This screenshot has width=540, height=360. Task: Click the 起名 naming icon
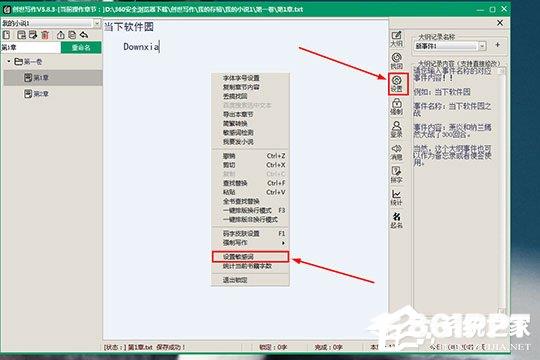(x=397, y=220)
